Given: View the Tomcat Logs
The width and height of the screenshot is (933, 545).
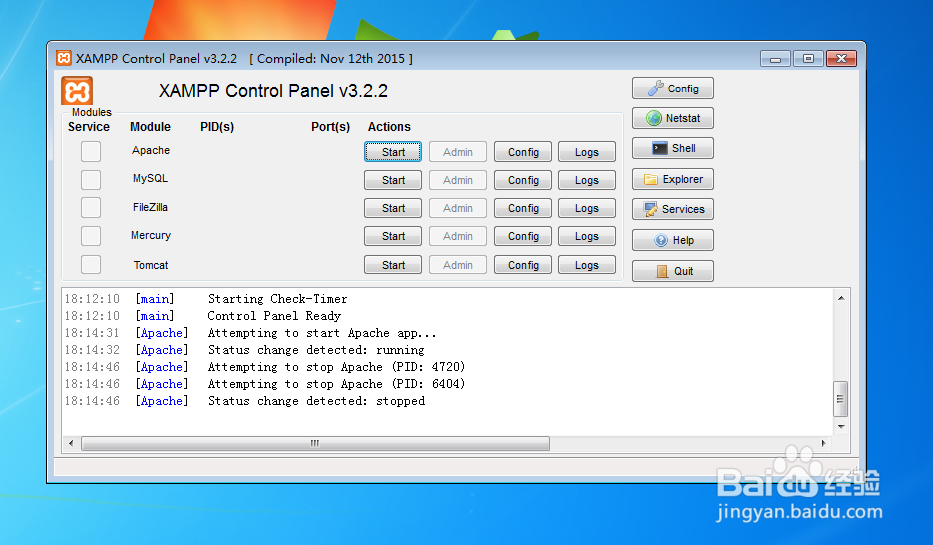Looking at the screenshot, I should (x=587, y=264).
